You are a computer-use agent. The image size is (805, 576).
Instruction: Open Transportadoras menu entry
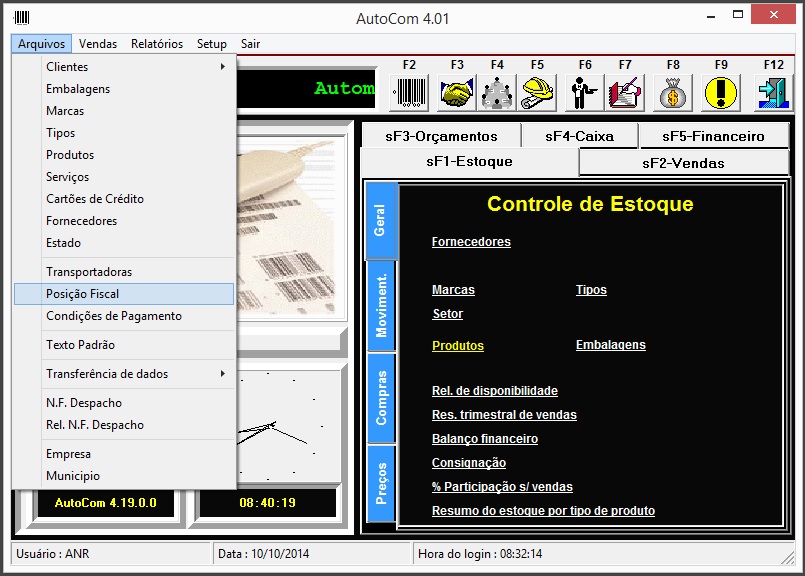coord(124,272)
